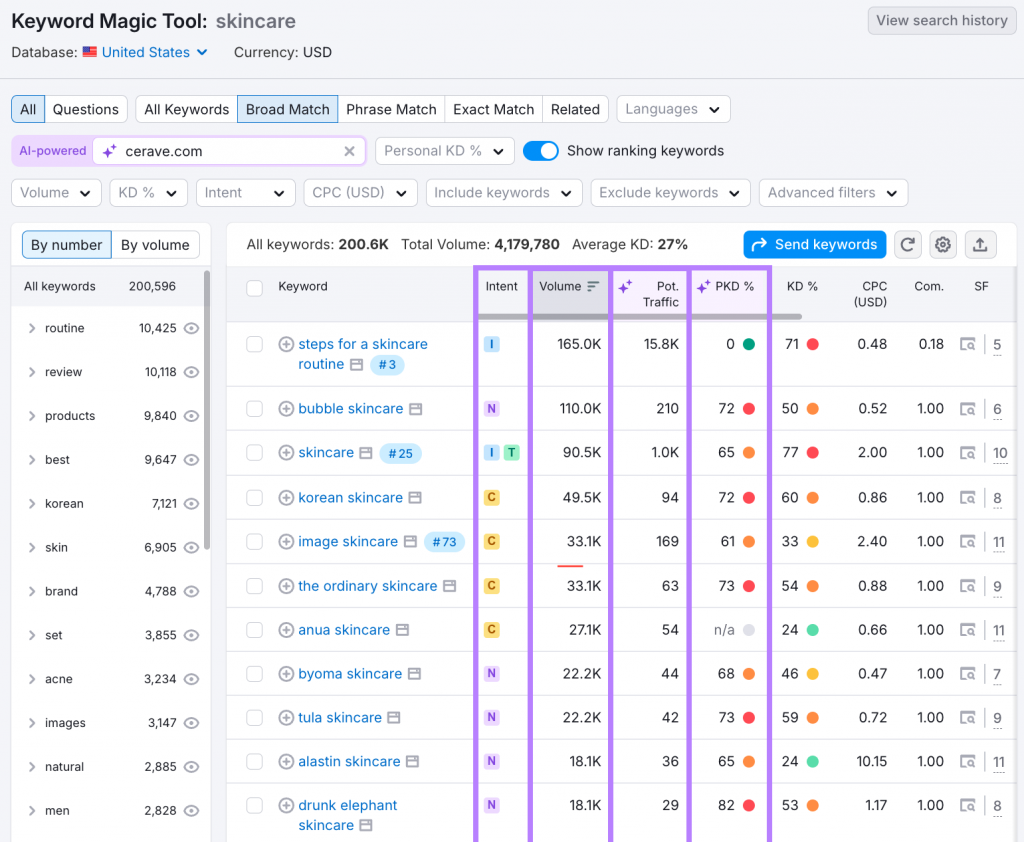Tick checkbox for 'bubble skincare'
Image resolution: width=1024 pixels, height=842 pixels.
pyautogui.click(x=255, y=409)
